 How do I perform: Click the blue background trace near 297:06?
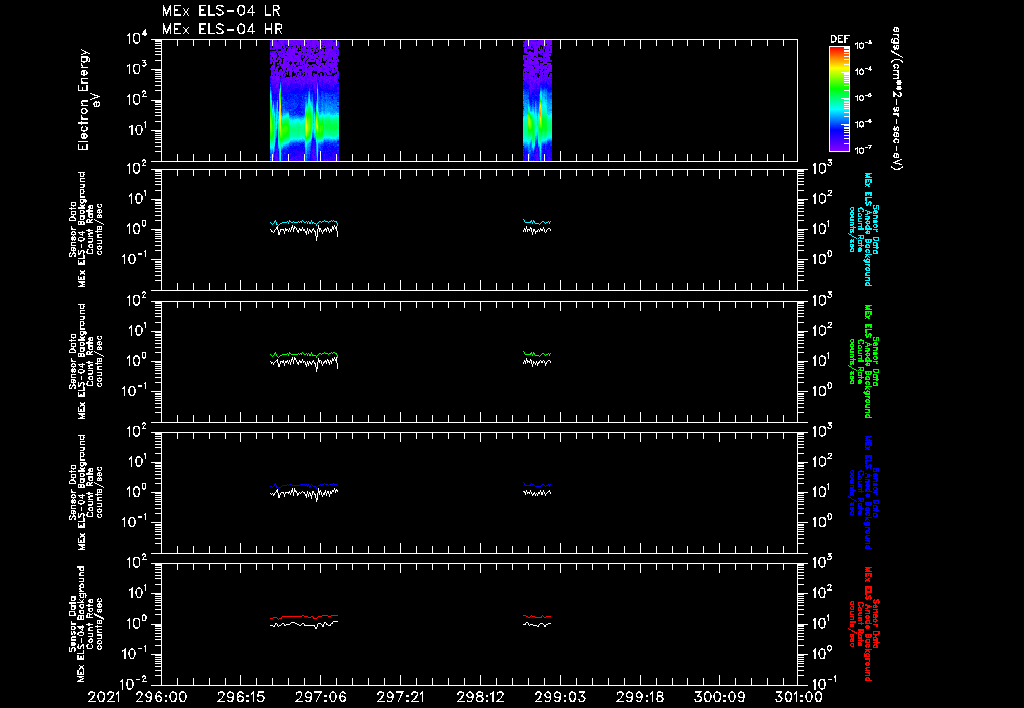(x=304, y=485)
